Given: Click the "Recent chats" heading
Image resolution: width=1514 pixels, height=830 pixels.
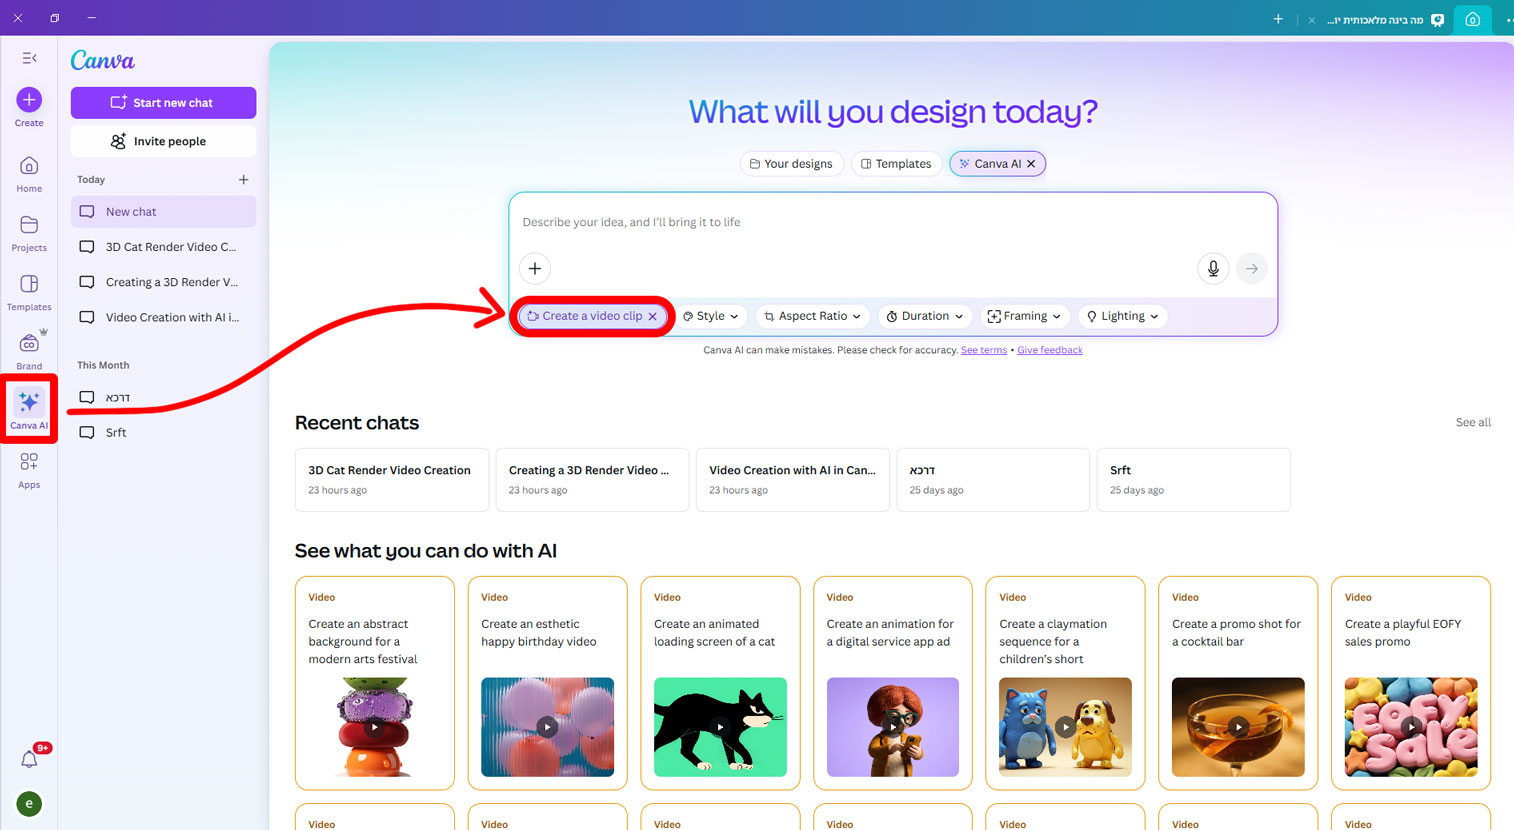Looking at the screenshot, I should tap(357, 423).
